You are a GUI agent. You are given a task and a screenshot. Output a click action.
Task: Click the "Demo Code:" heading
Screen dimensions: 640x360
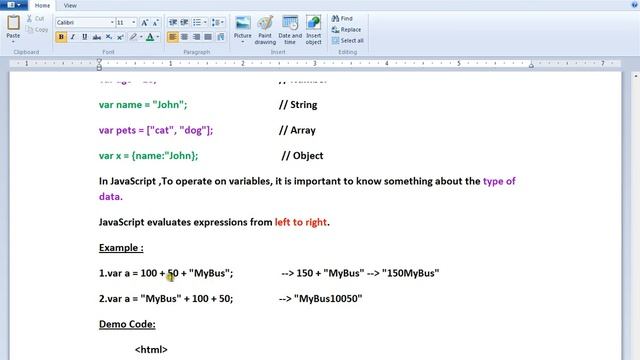click(127, 324)
